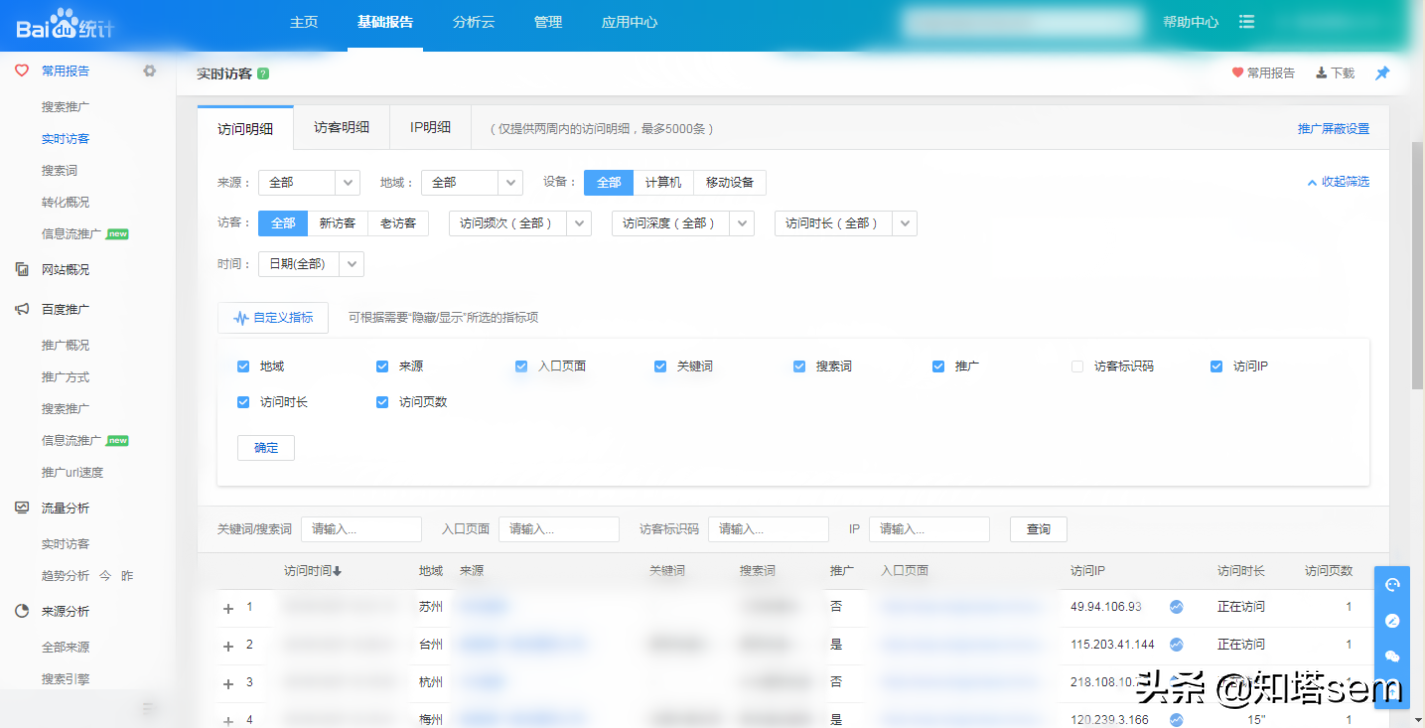The image size is (1425, 728).
Task: Toggle the 访问页数 checkbox
Action: point(382,402)
